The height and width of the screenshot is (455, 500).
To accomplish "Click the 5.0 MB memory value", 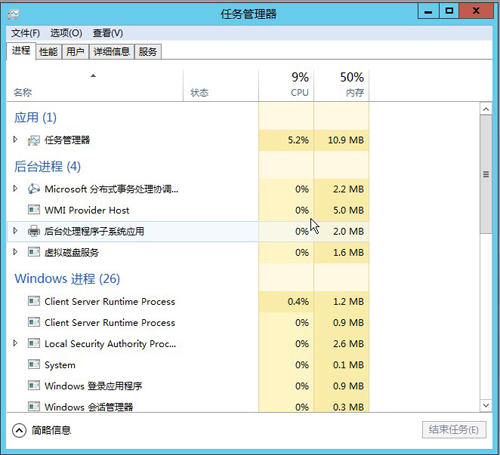I will 348,210.
